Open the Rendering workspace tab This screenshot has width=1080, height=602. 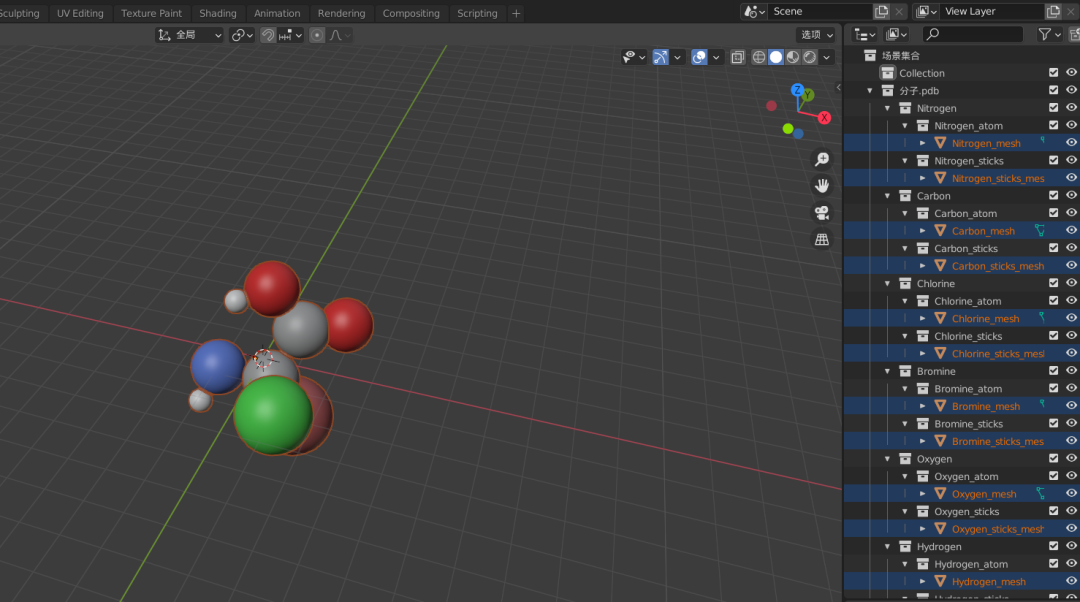pos(342,13)
